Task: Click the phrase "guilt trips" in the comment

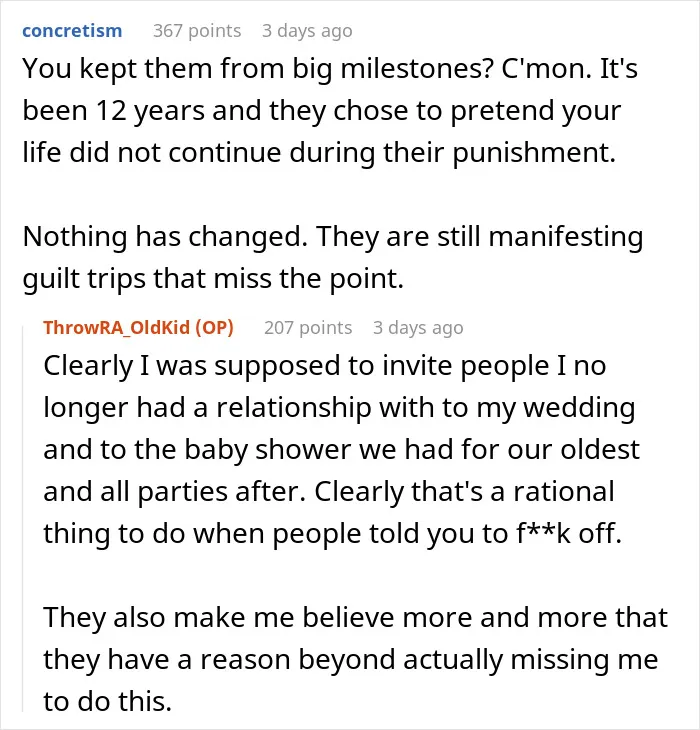Action: pos(84,279)
